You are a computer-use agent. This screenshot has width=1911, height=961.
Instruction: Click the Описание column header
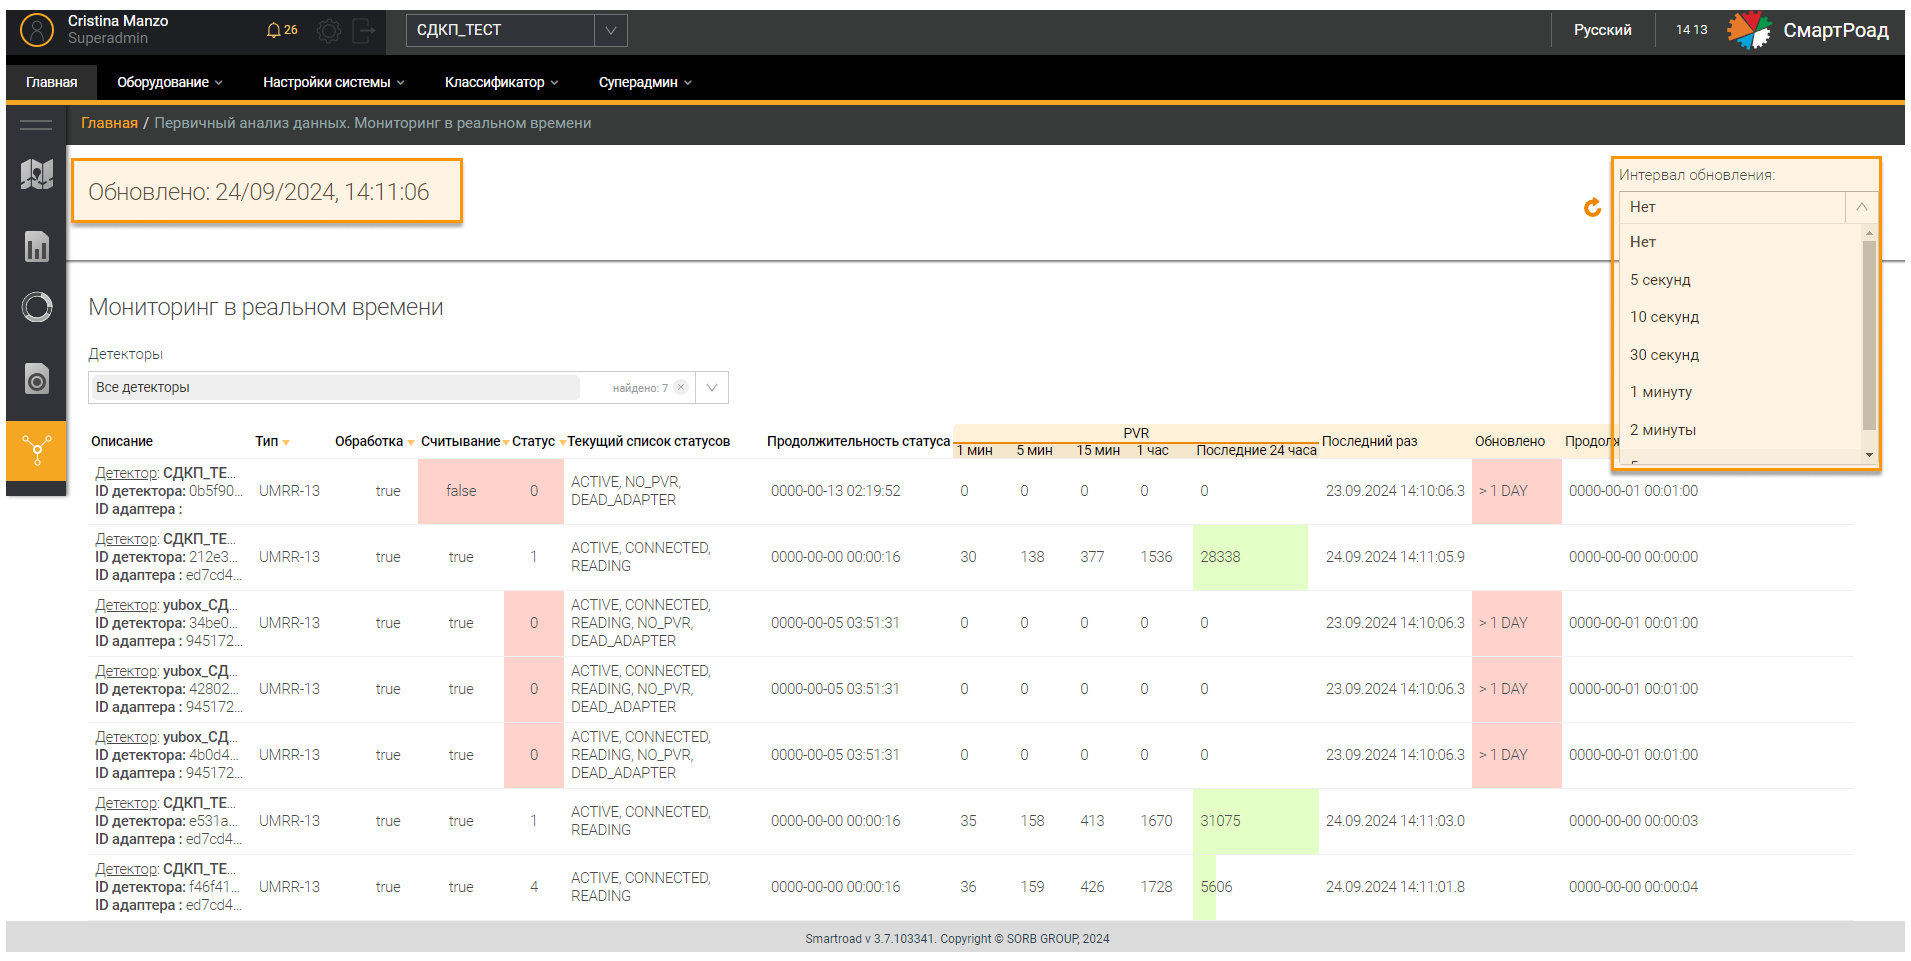pyautogui.click(x=122, y=441)
